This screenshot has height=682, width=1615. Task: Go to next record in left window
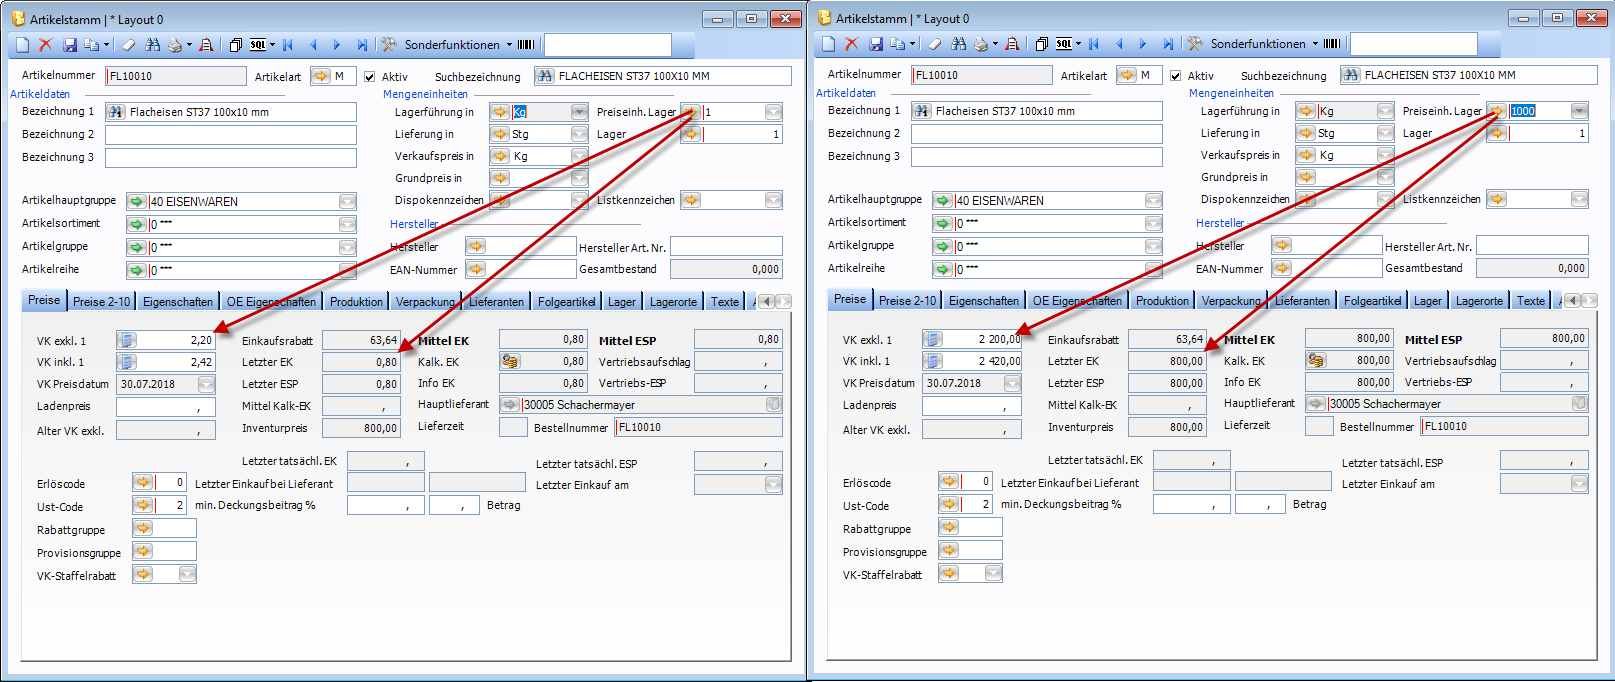(337, 45)
